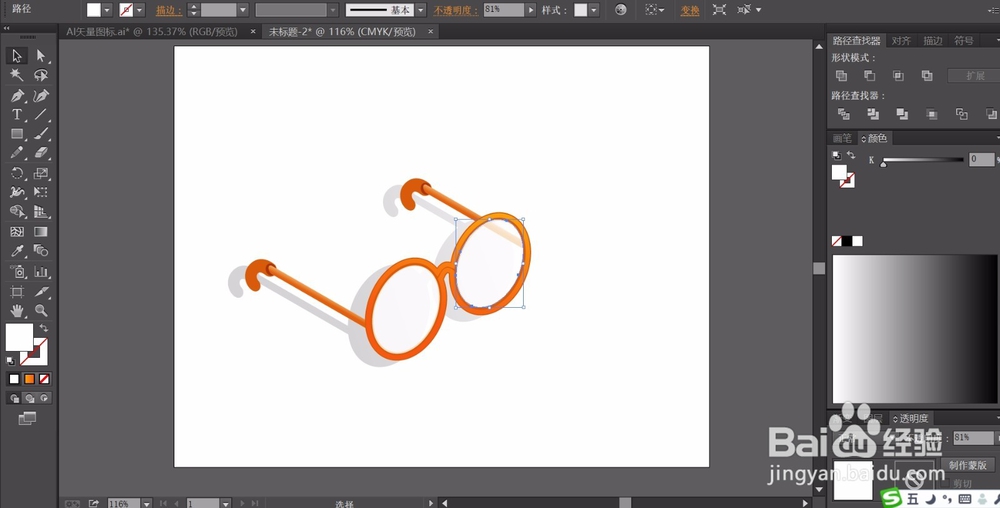The width and height of the screenshot is (1000, 508).
Task: Select the Paintbrush tool
Action: point(41,134)
